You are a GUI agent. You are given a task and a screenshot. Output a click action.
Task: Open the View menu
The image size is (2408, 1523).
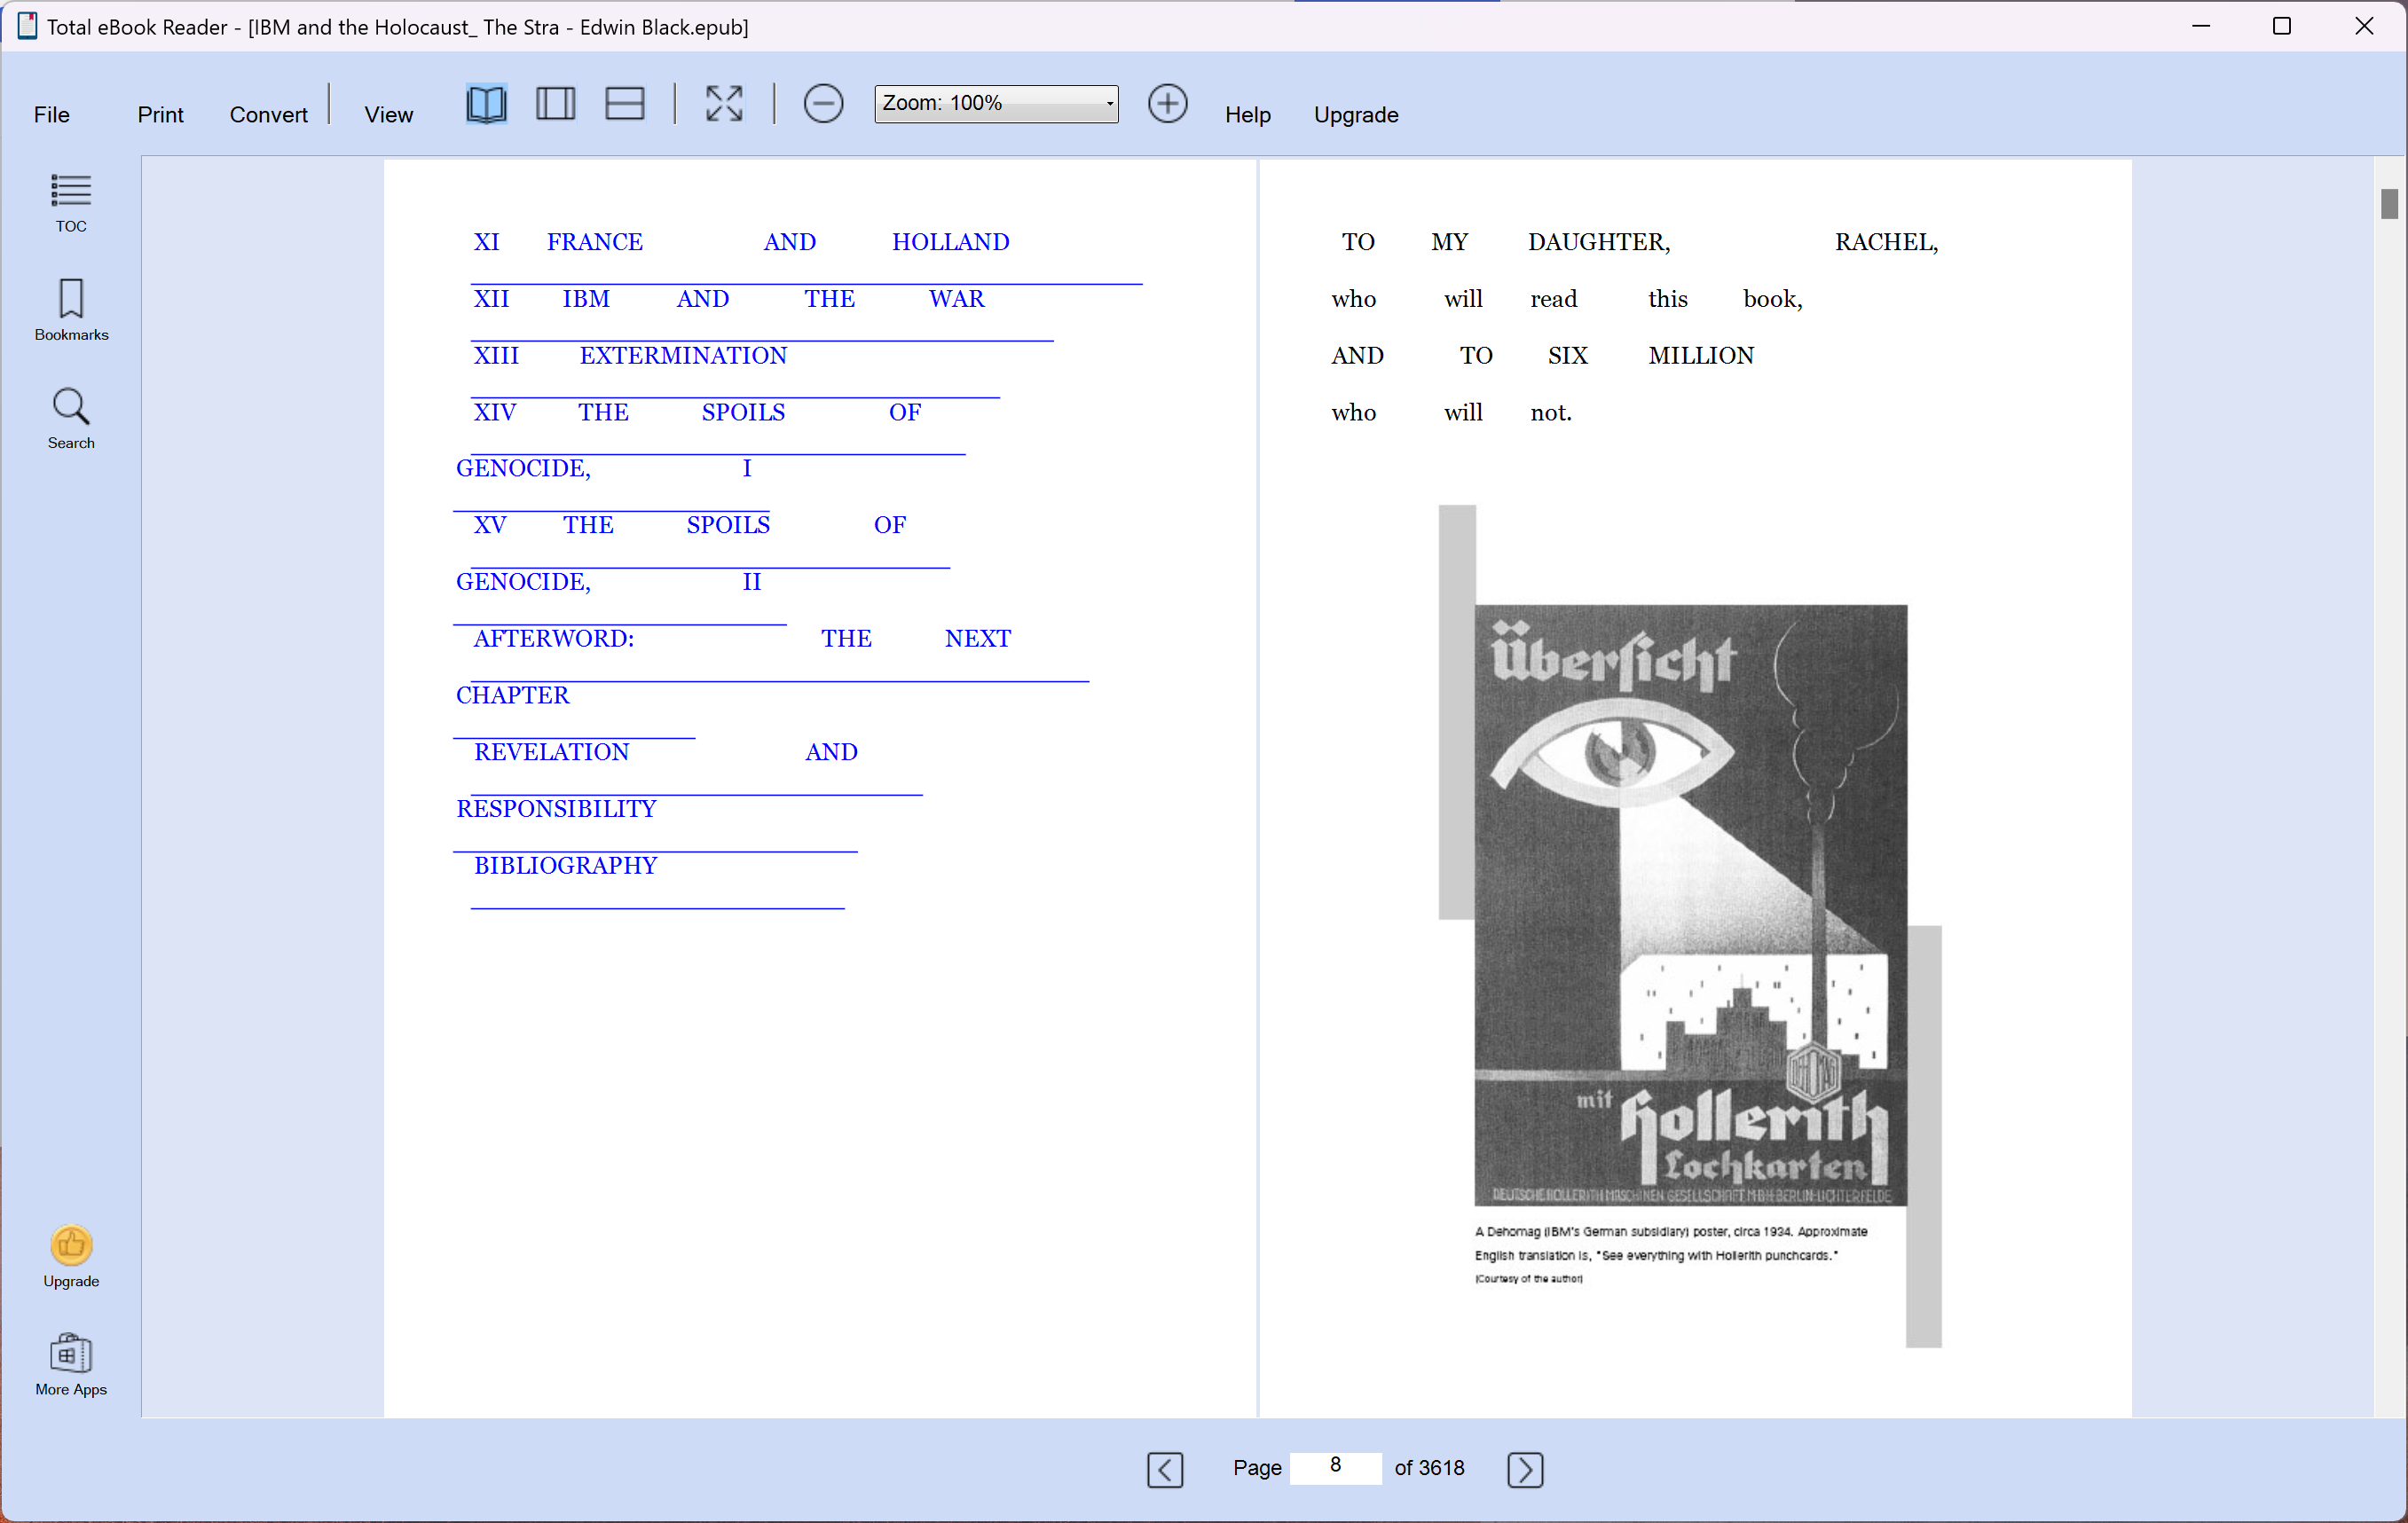coord(388,115)
